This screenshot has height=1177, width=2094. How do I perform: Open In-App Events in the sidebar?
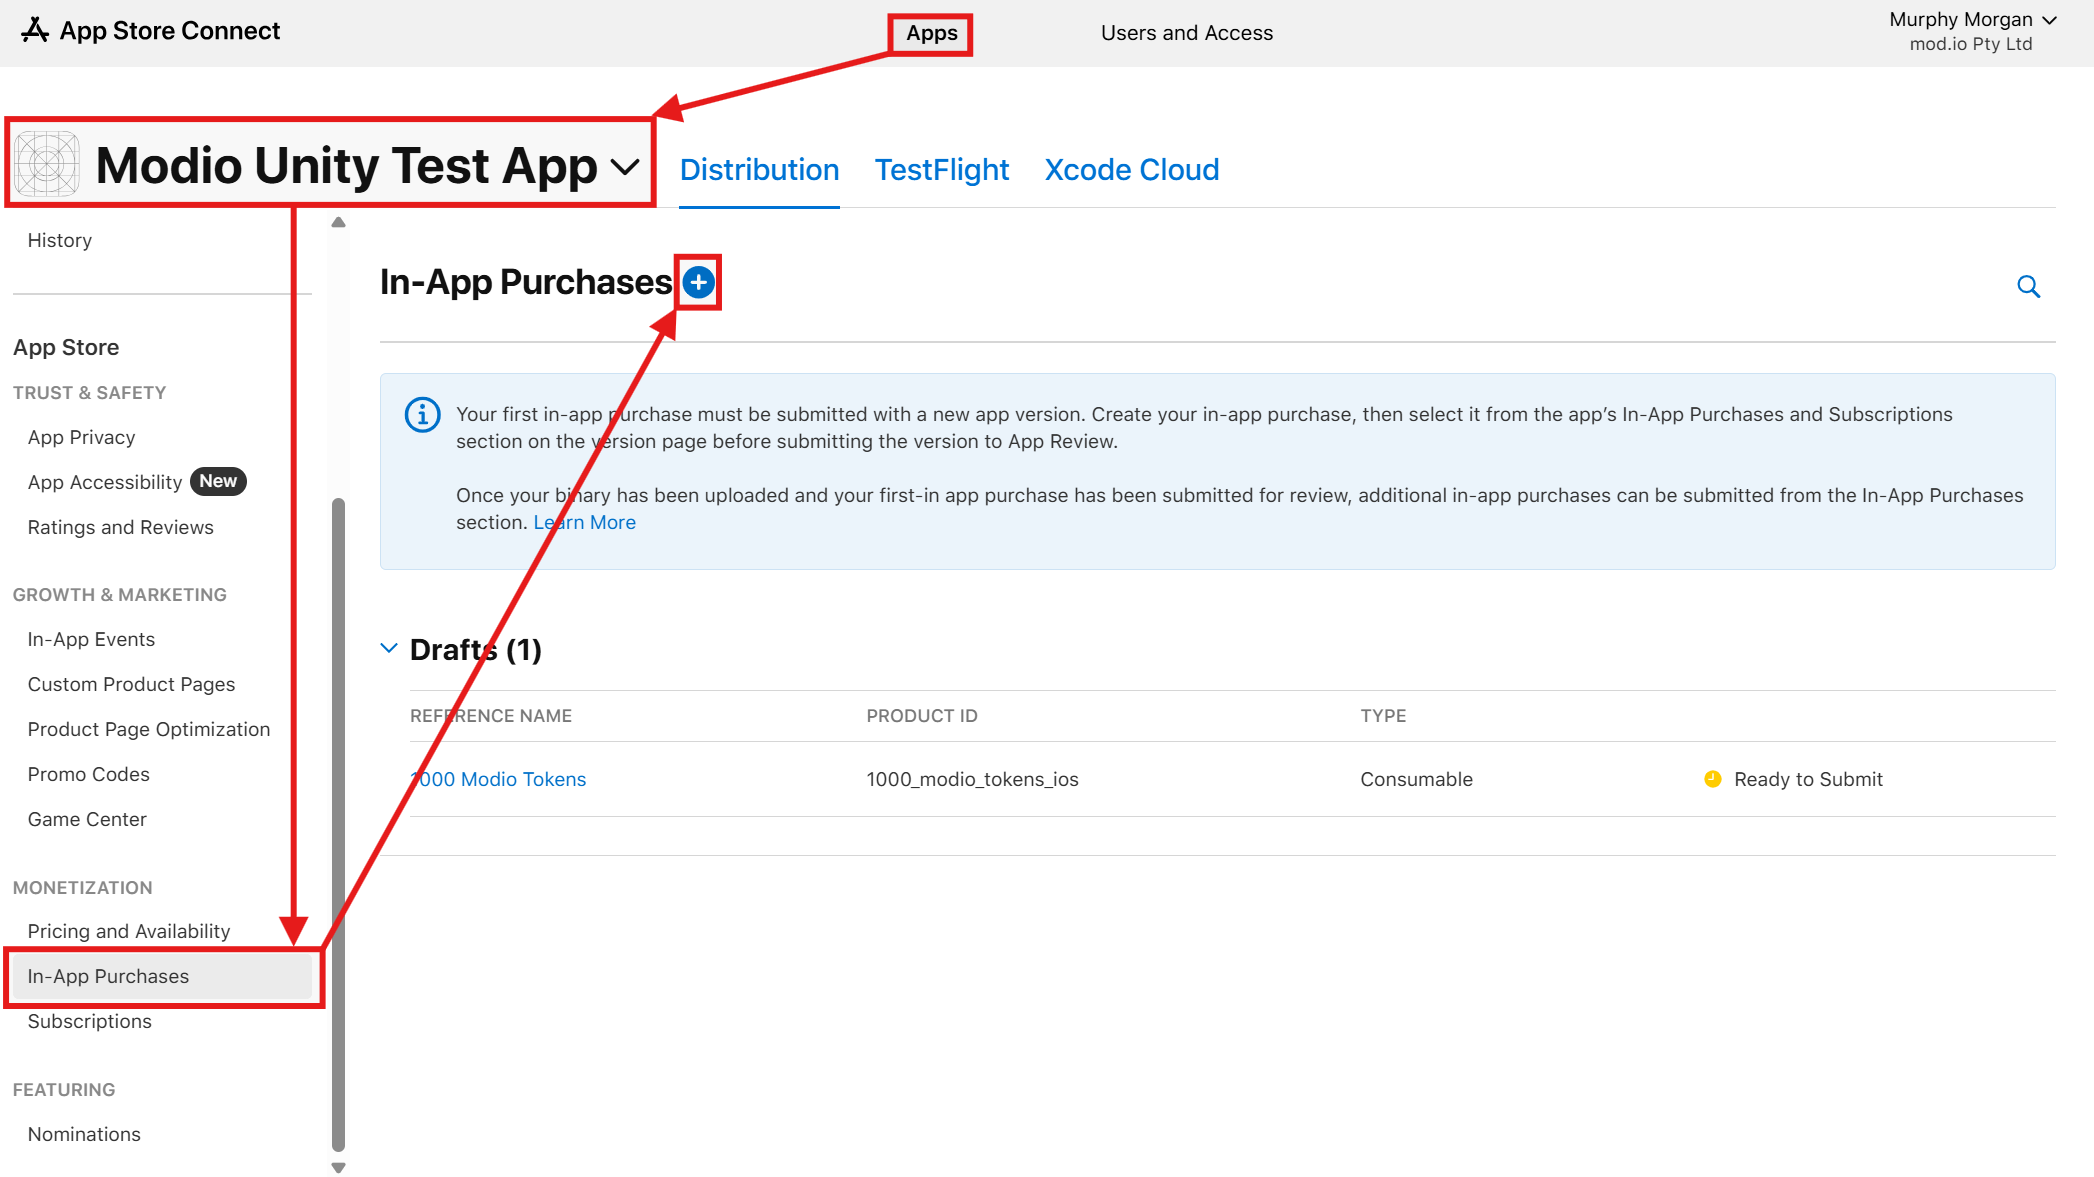[91, 639]
